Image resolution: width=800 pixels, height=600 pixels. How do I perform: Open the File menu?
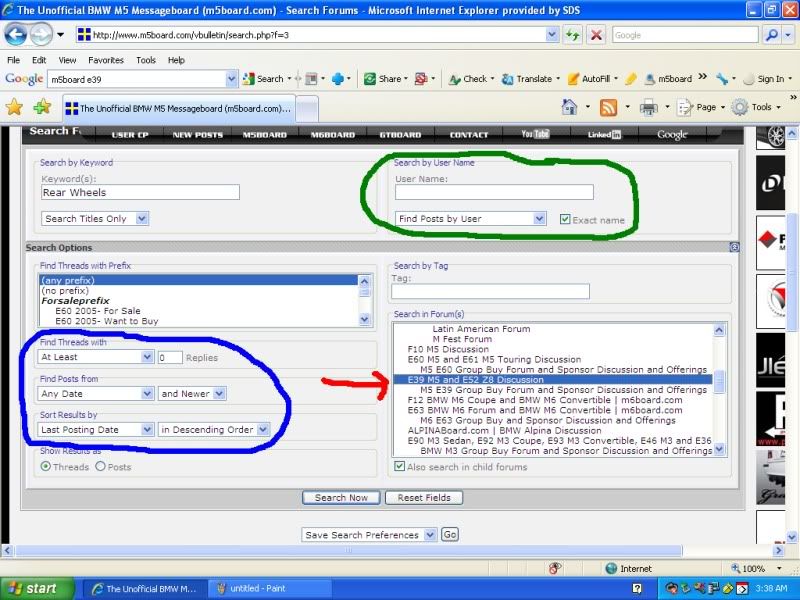pyautogui.click(x=13, y=60)
